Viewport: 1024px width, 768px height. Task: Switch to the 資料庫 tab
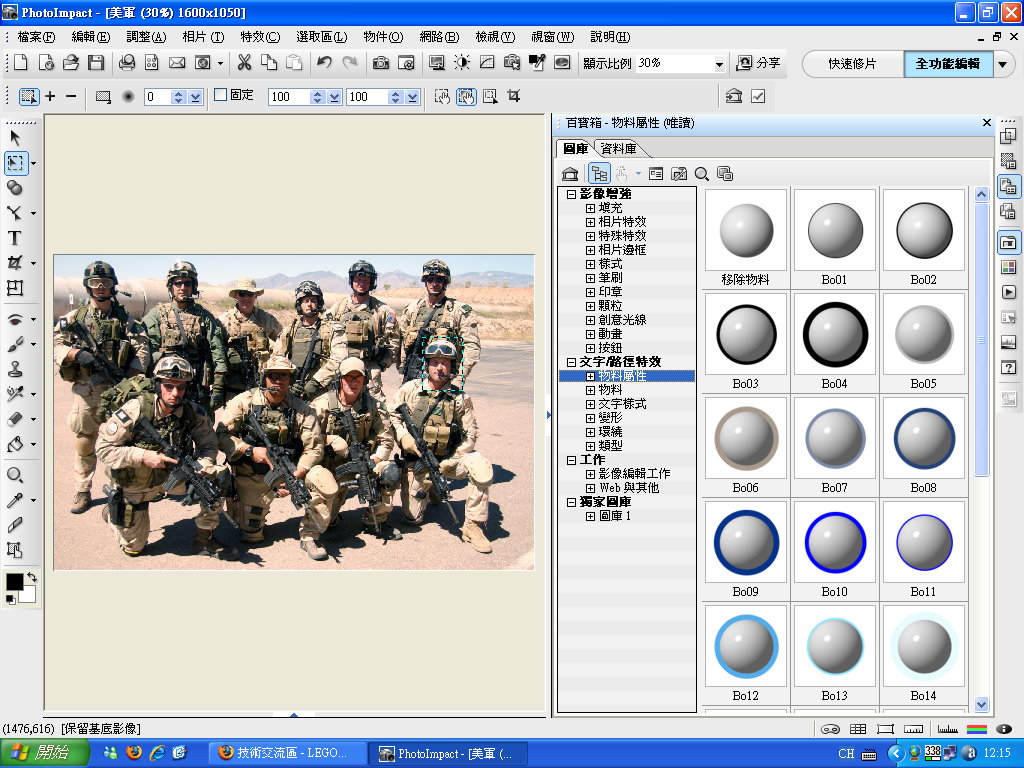click(618, 149)
